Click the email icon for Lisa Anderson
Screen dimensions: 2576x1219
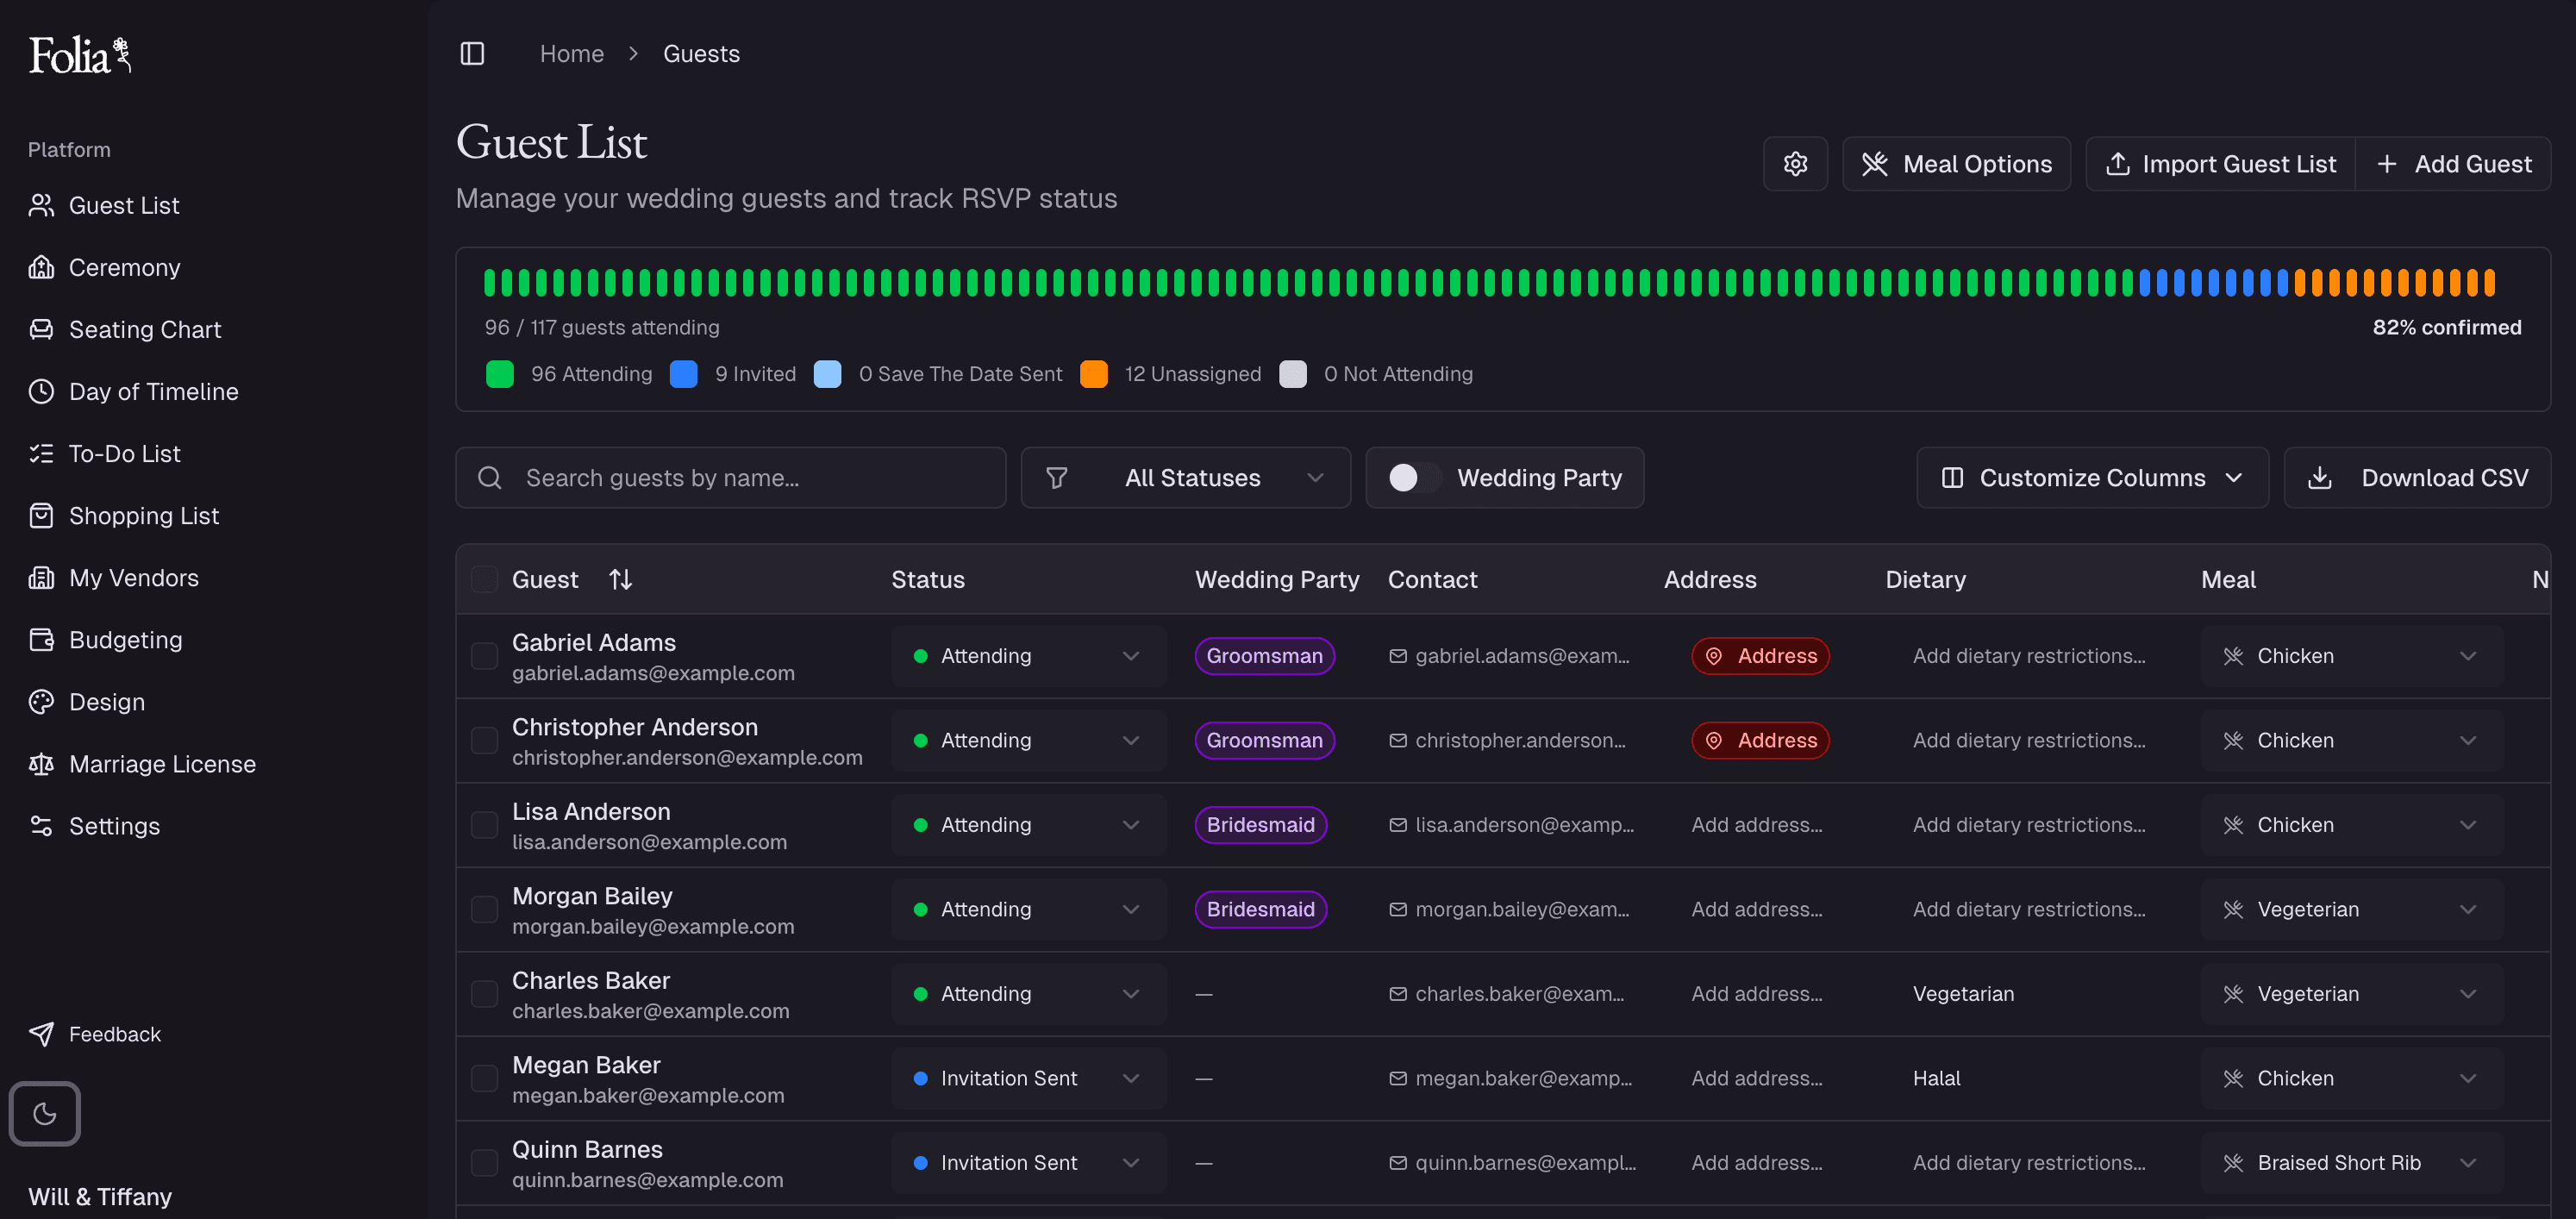tap(1397, 825)
